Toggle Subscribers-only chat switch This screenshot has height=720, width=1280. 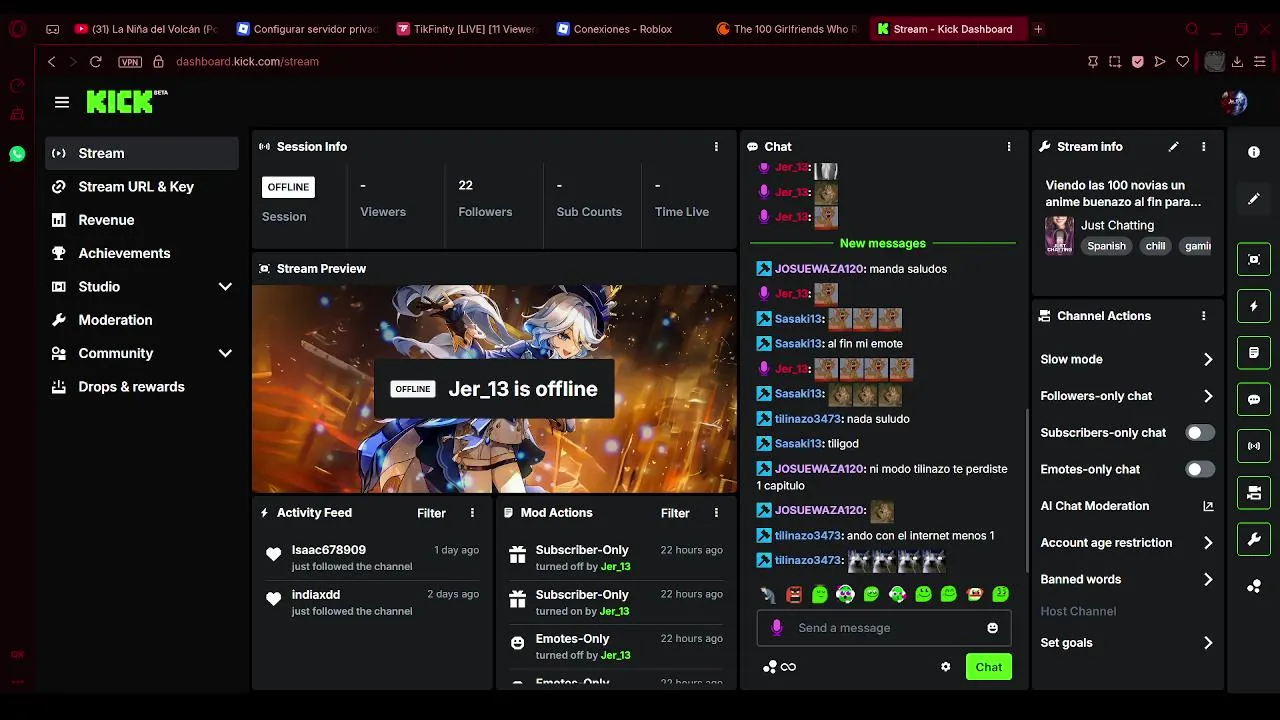pyautogui.click(x=1200, y=433)
